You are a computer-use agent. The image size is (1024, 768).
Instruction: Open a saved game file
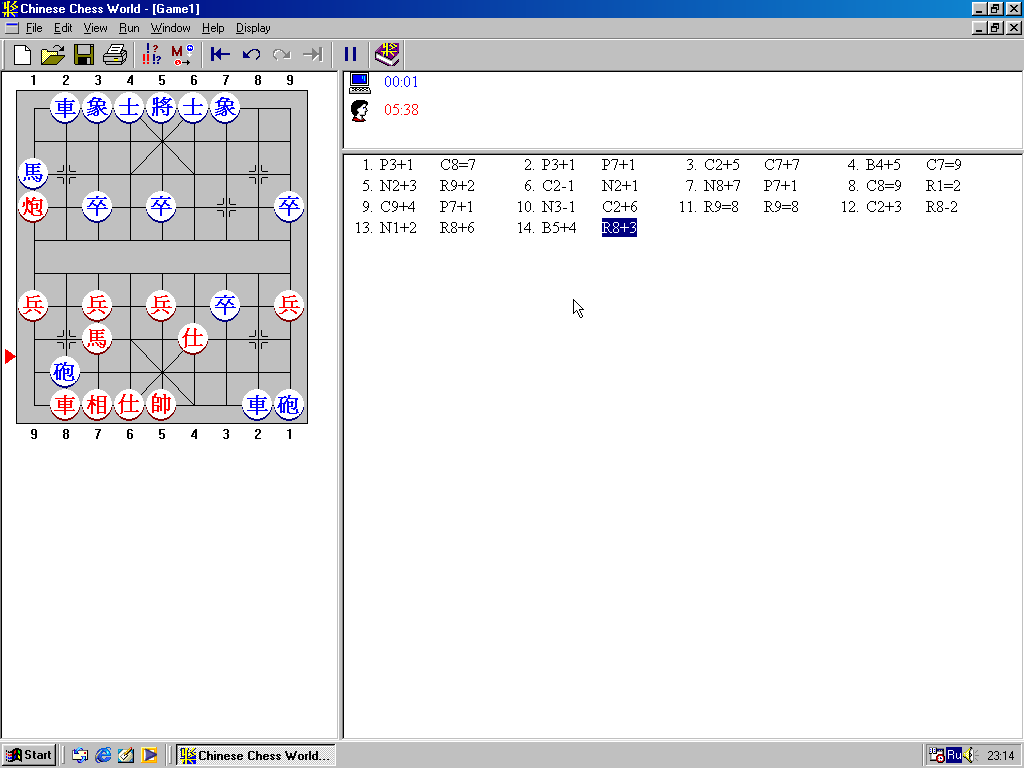53,55
